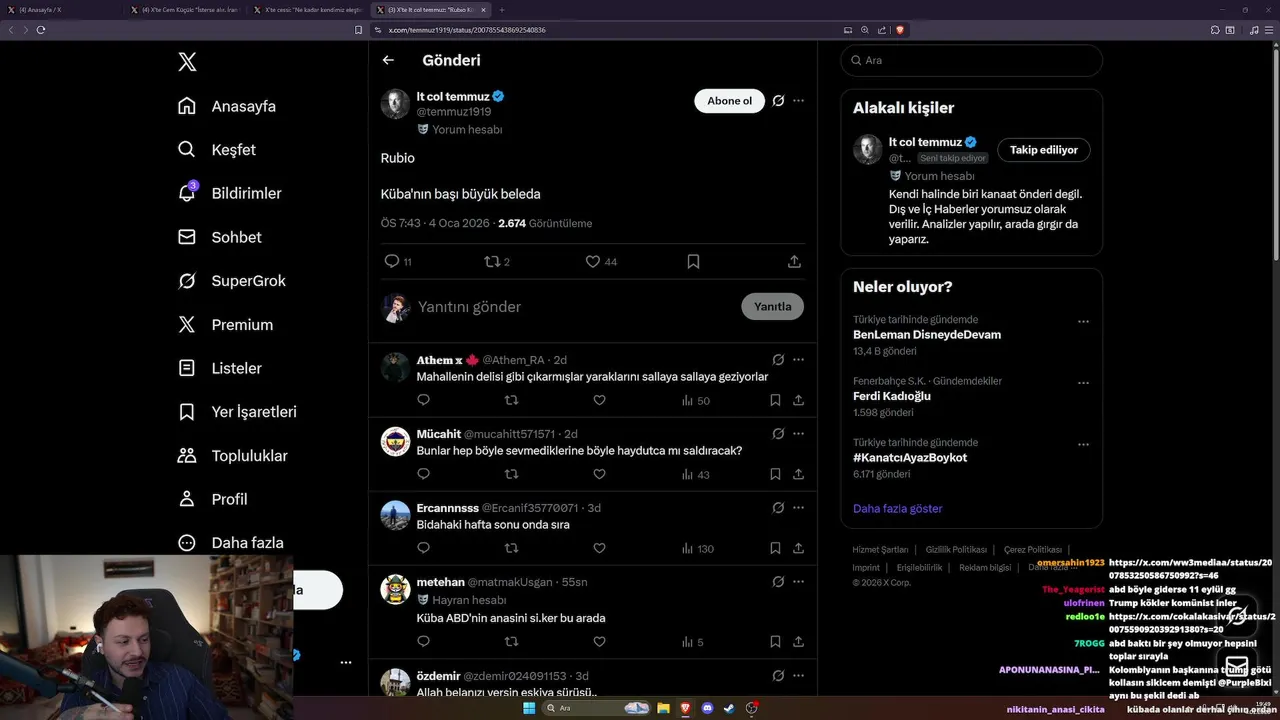
Task: Open Keşfet in the sidebar
Action: click(217, 150)
